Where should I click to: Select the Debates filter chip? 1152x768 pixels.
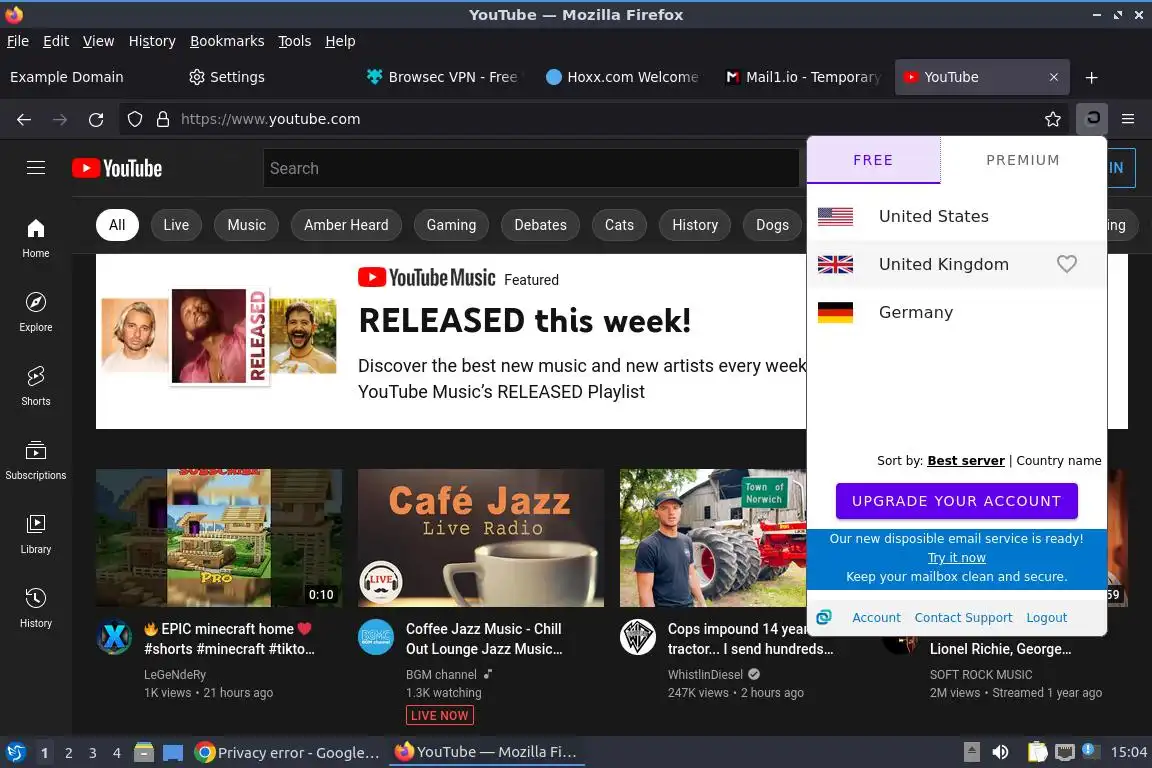[540, 225]
